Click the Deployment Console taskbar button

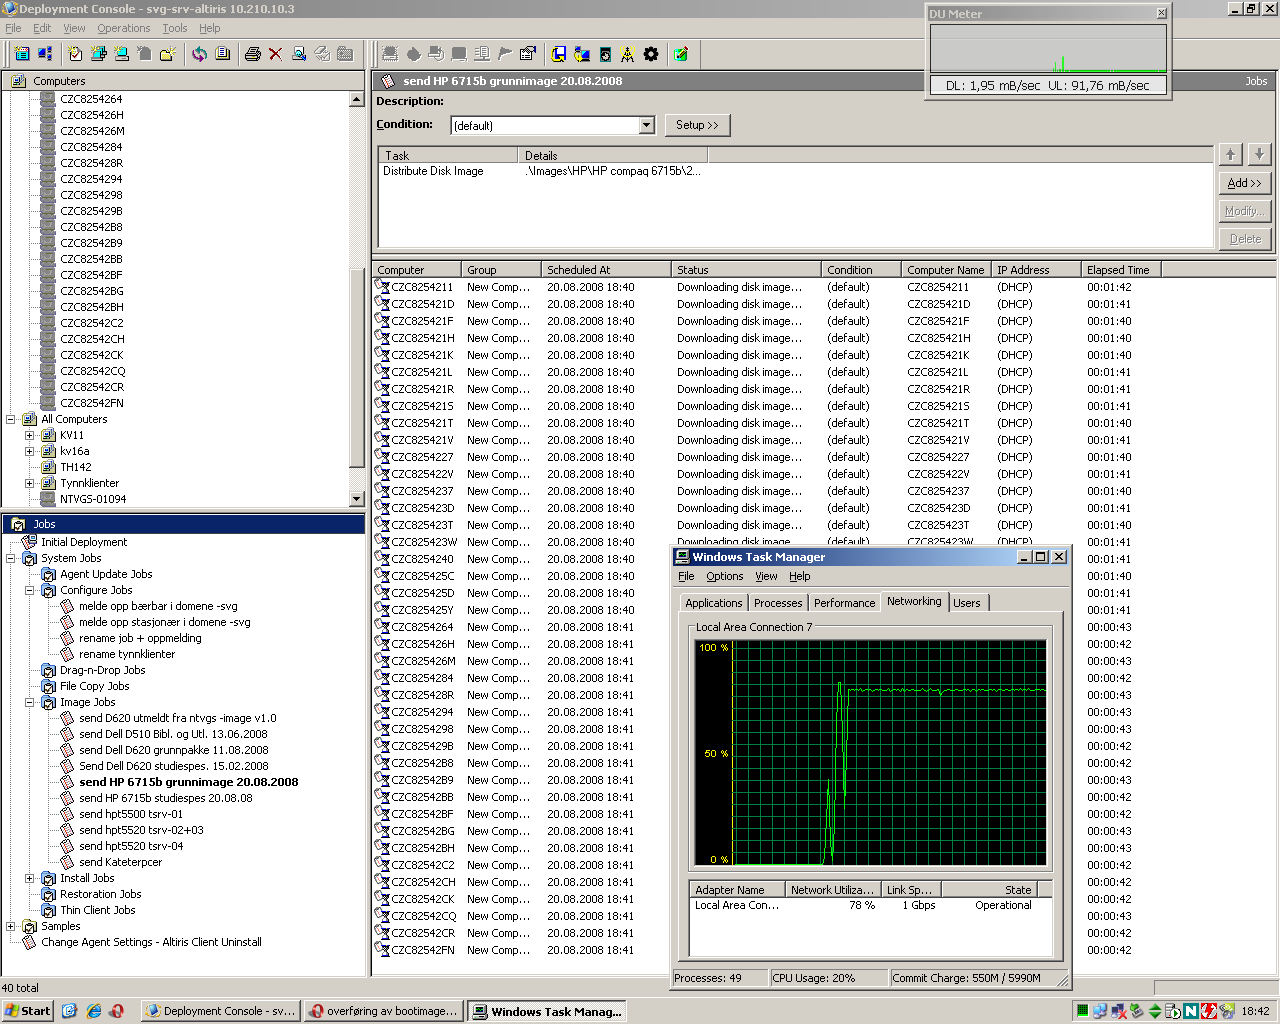(x=221, y=1011)
